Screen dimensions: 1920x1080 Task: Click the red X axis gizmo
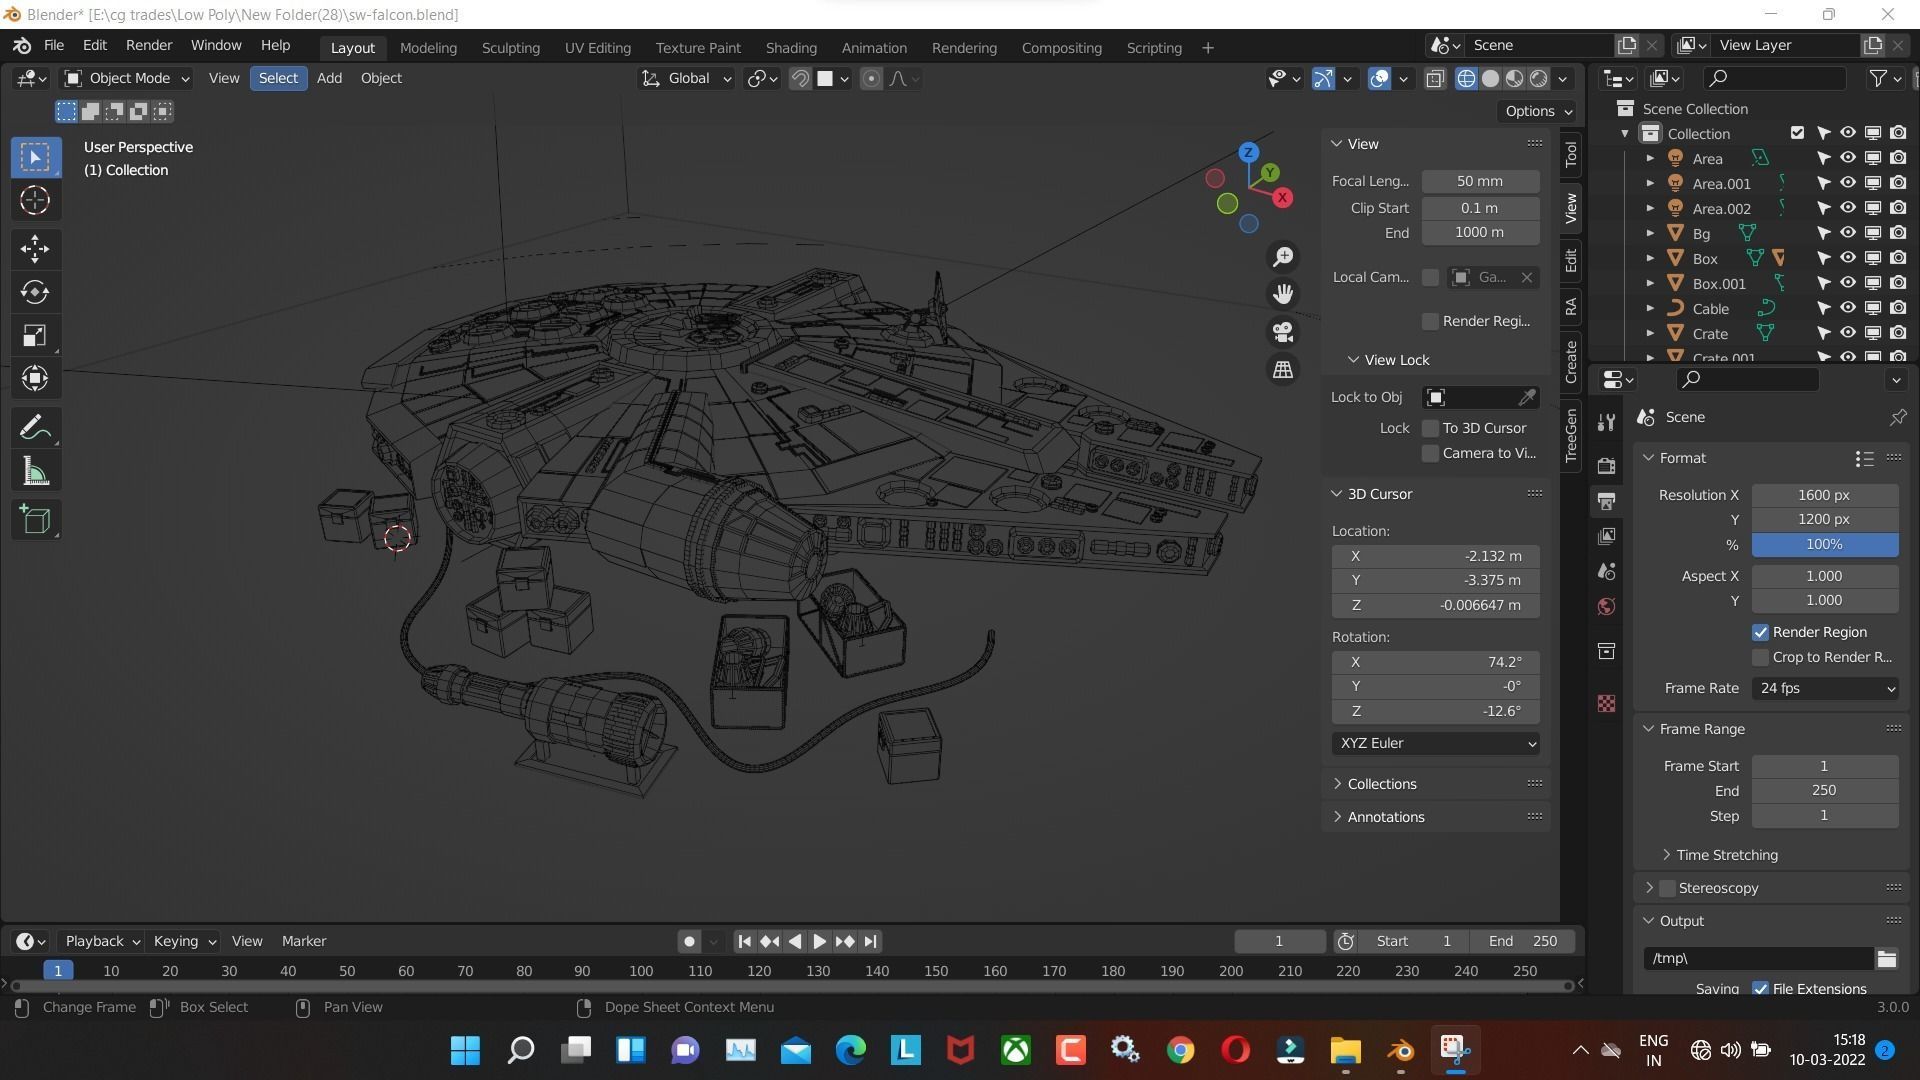(1282, 197)
